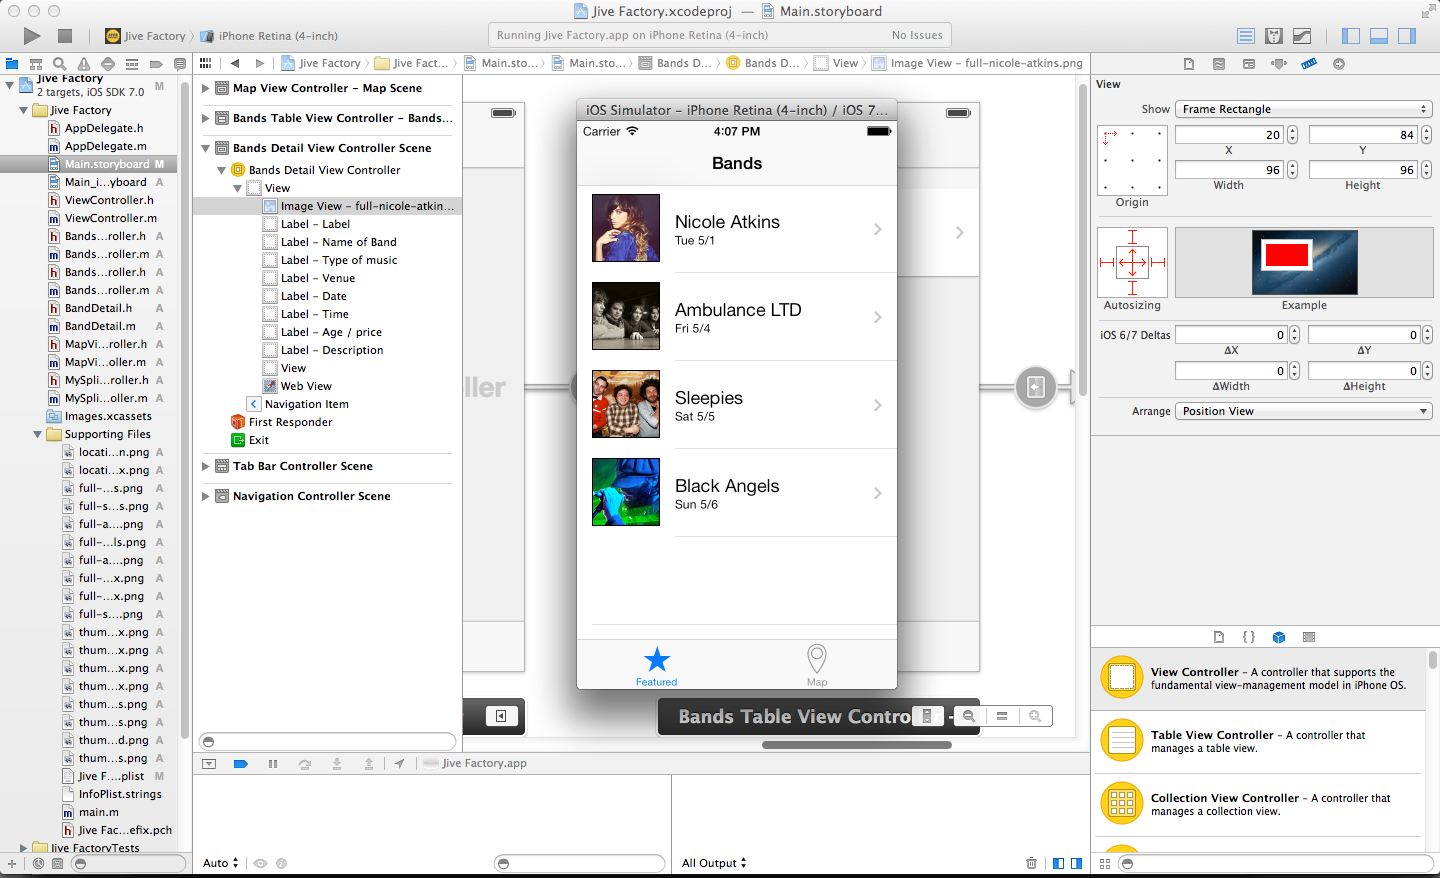Expand the Tab Bar Controller Scene
Viewport: 1440px width, 878px height.
(206, 466)
